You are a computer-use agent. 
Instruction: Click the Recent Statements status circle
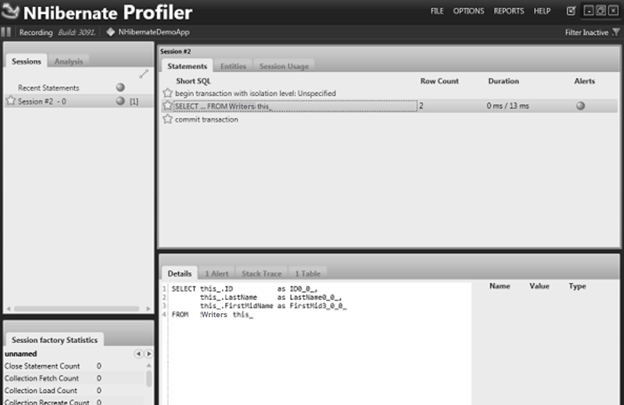pos(120,87)
